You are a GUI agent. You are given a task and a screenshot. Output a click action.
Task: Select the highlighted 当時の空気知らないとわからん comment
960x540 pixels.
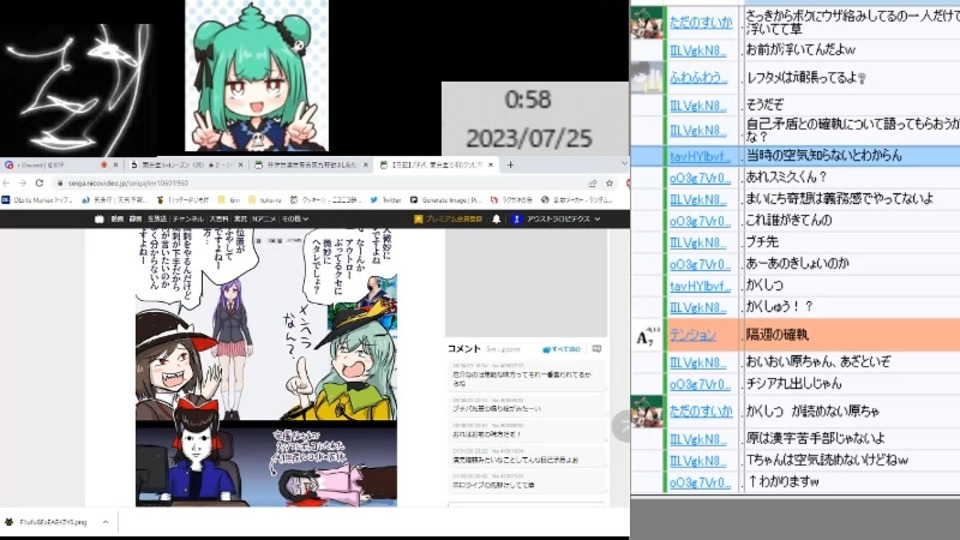coord(824,156)
